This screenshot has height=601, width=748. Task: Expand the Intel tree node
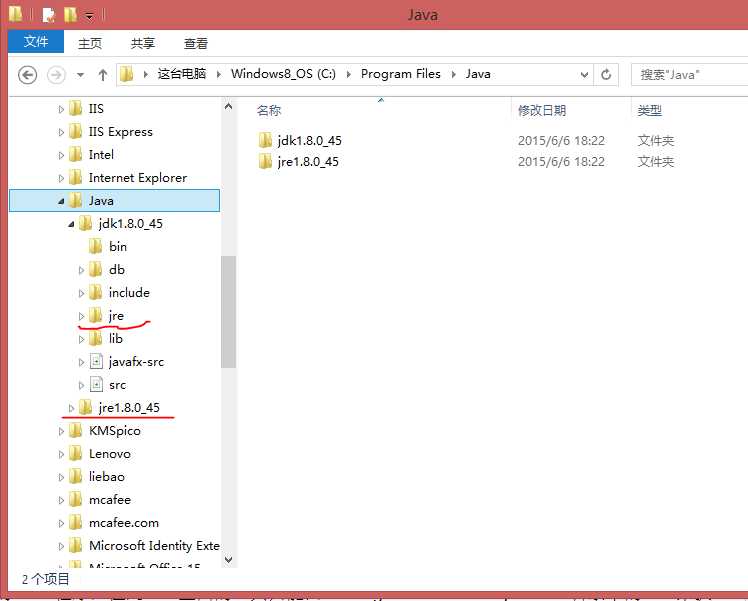(61, 155)
